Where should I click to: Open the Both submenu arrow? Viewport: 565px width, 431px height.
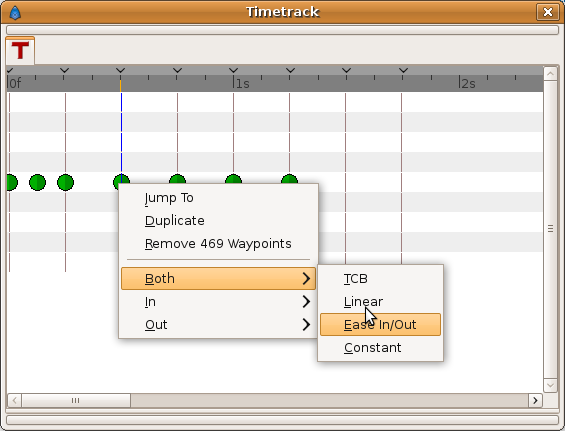306,279
